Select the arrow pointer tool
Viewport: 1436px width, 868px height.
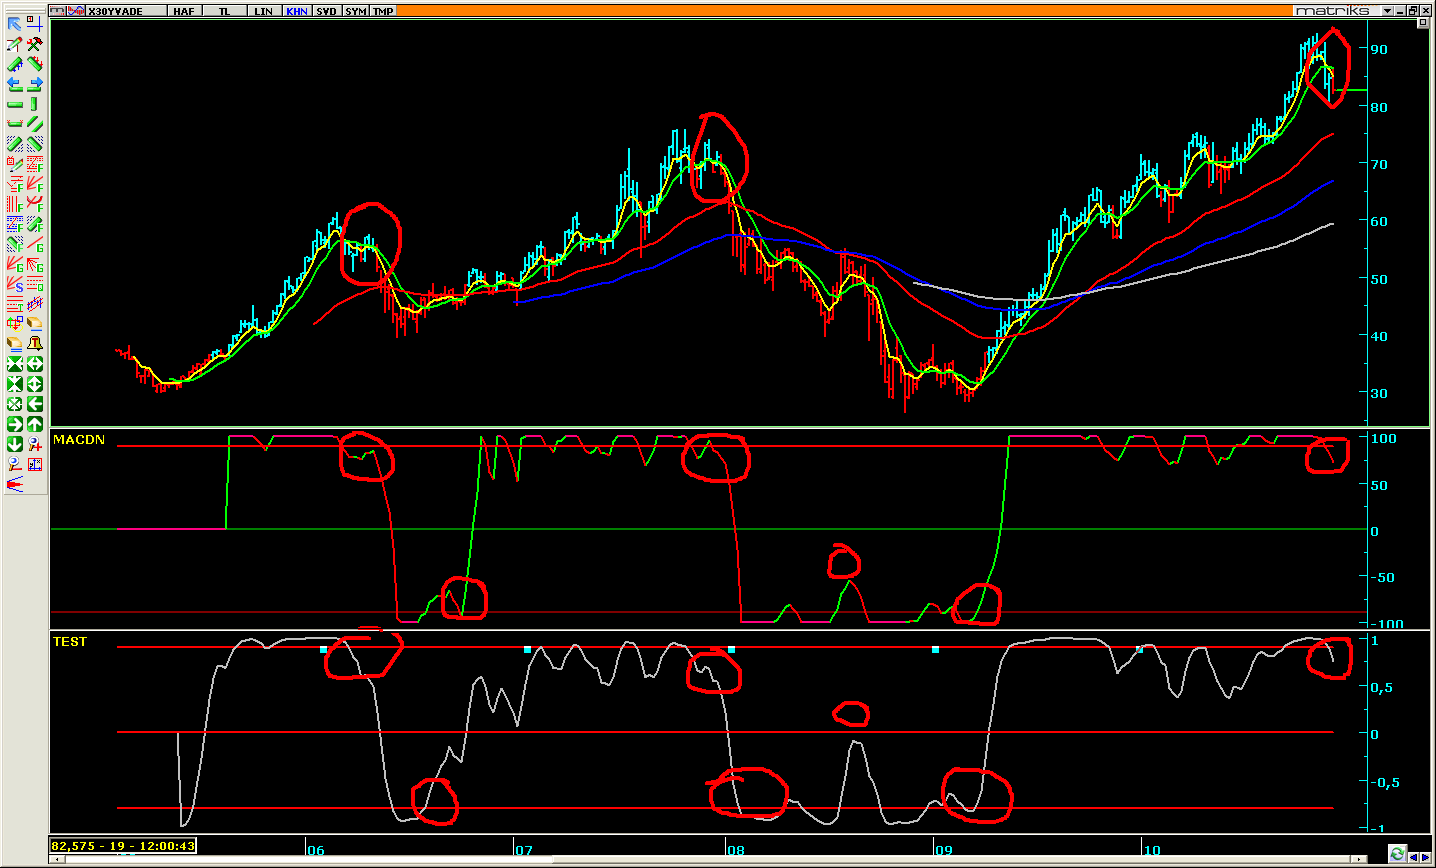point(15,24)
